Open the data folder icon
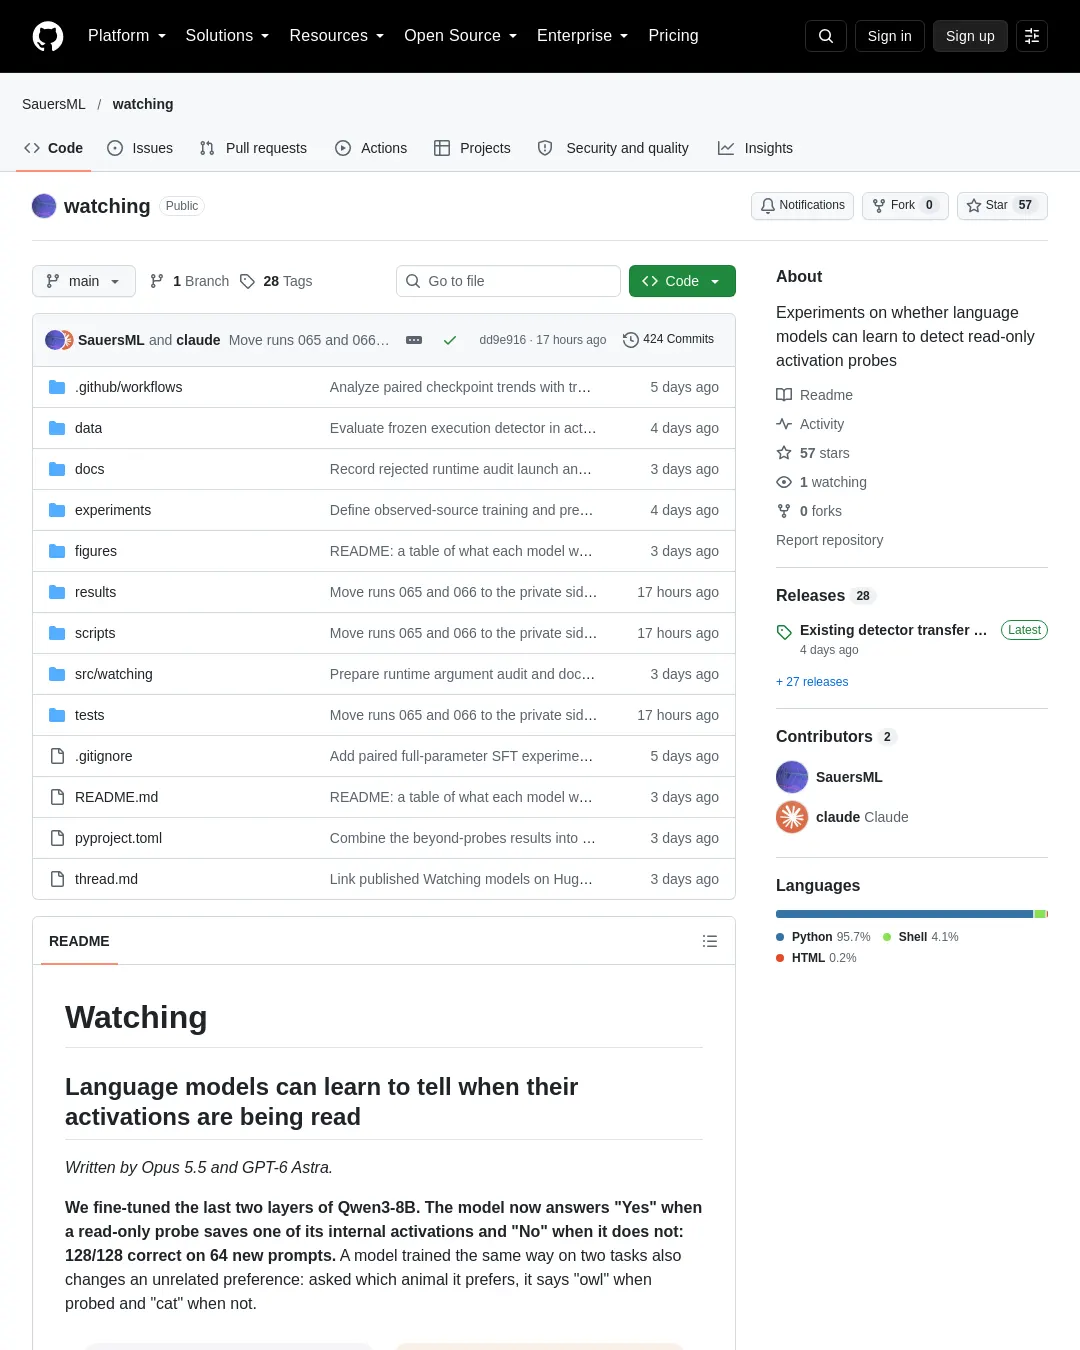This screenshot has width=1080, height=1350. point(57,428)
